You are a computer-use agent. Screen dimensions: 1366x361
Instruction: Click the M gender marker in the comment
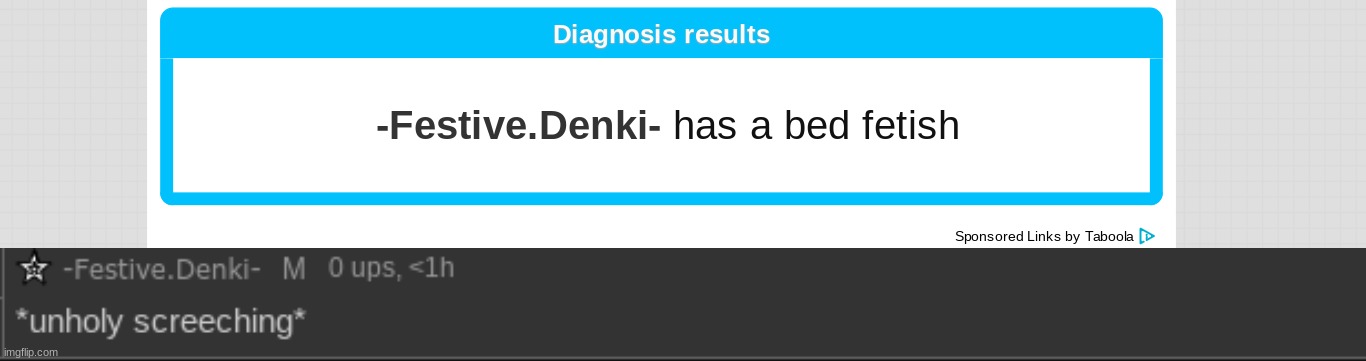pos(293,268)
